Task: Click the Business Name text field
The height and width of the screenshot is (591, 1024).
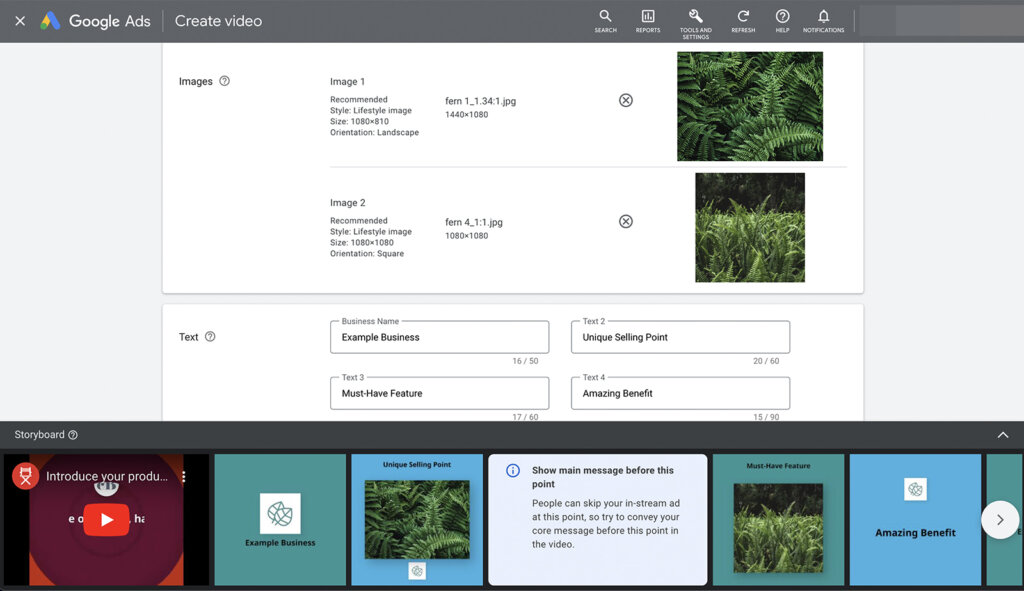Action: (439, 338)
